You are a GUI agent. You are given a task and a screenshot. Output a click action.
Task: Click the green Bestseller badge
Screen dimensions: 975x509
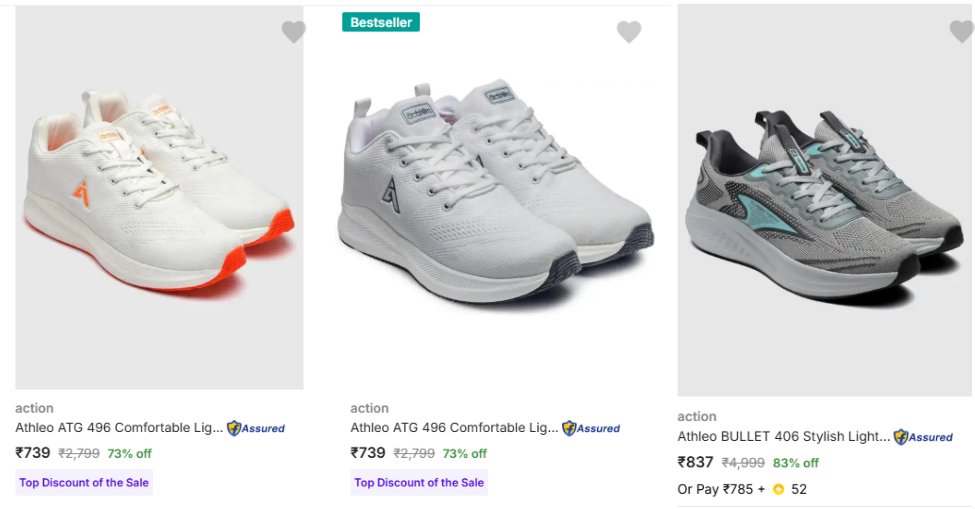tap(381, 22)
